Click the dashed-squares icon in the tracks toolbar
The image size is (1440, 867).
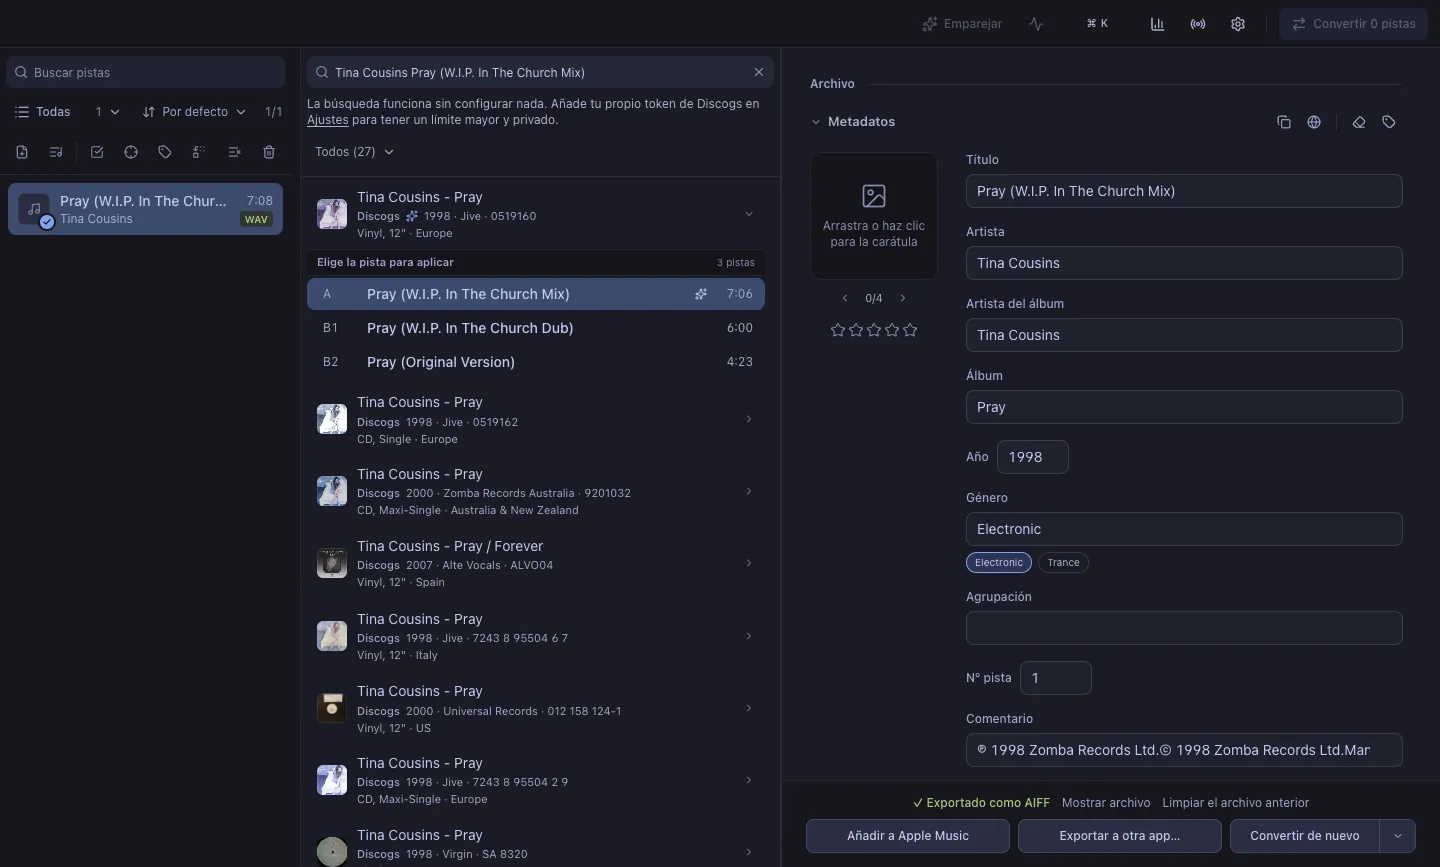(199, 152)
